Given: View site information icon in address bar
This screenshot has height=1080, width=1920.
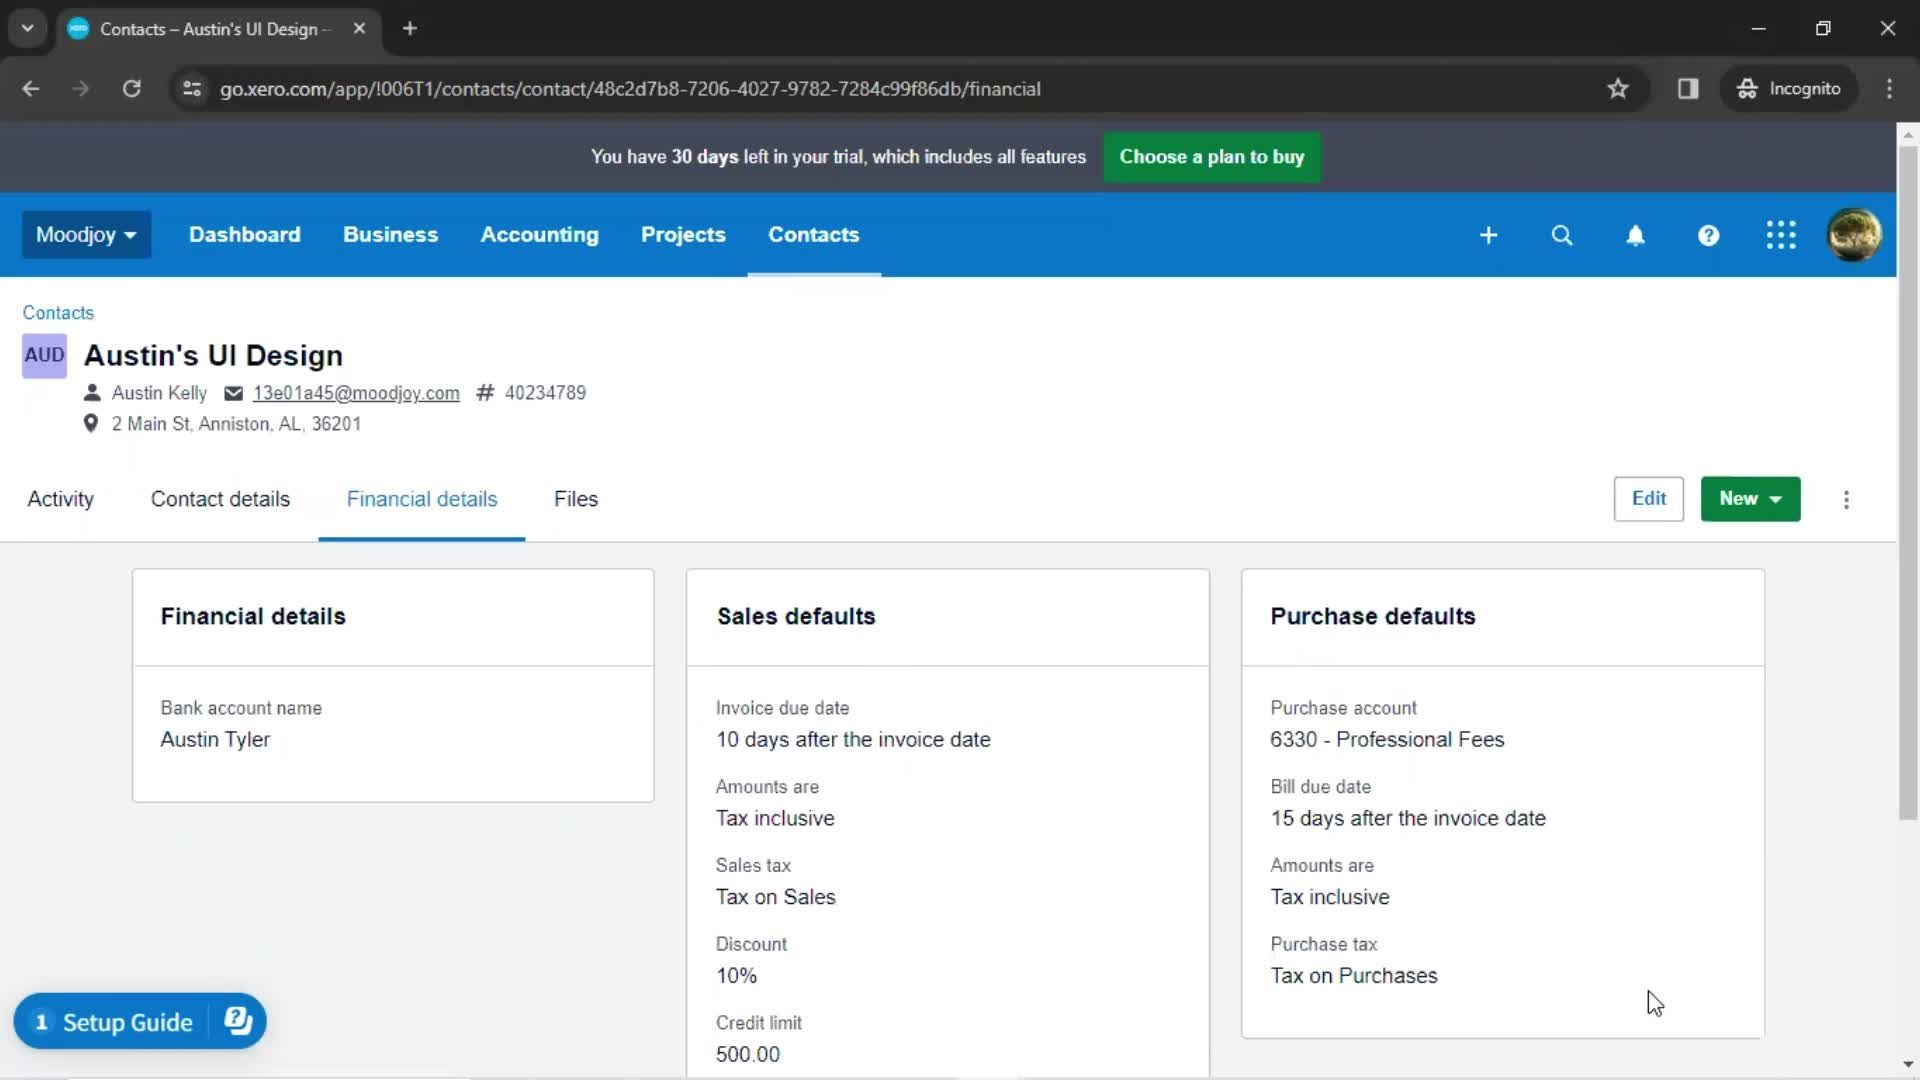Looking at the screenshot, I should click(192, 89).
